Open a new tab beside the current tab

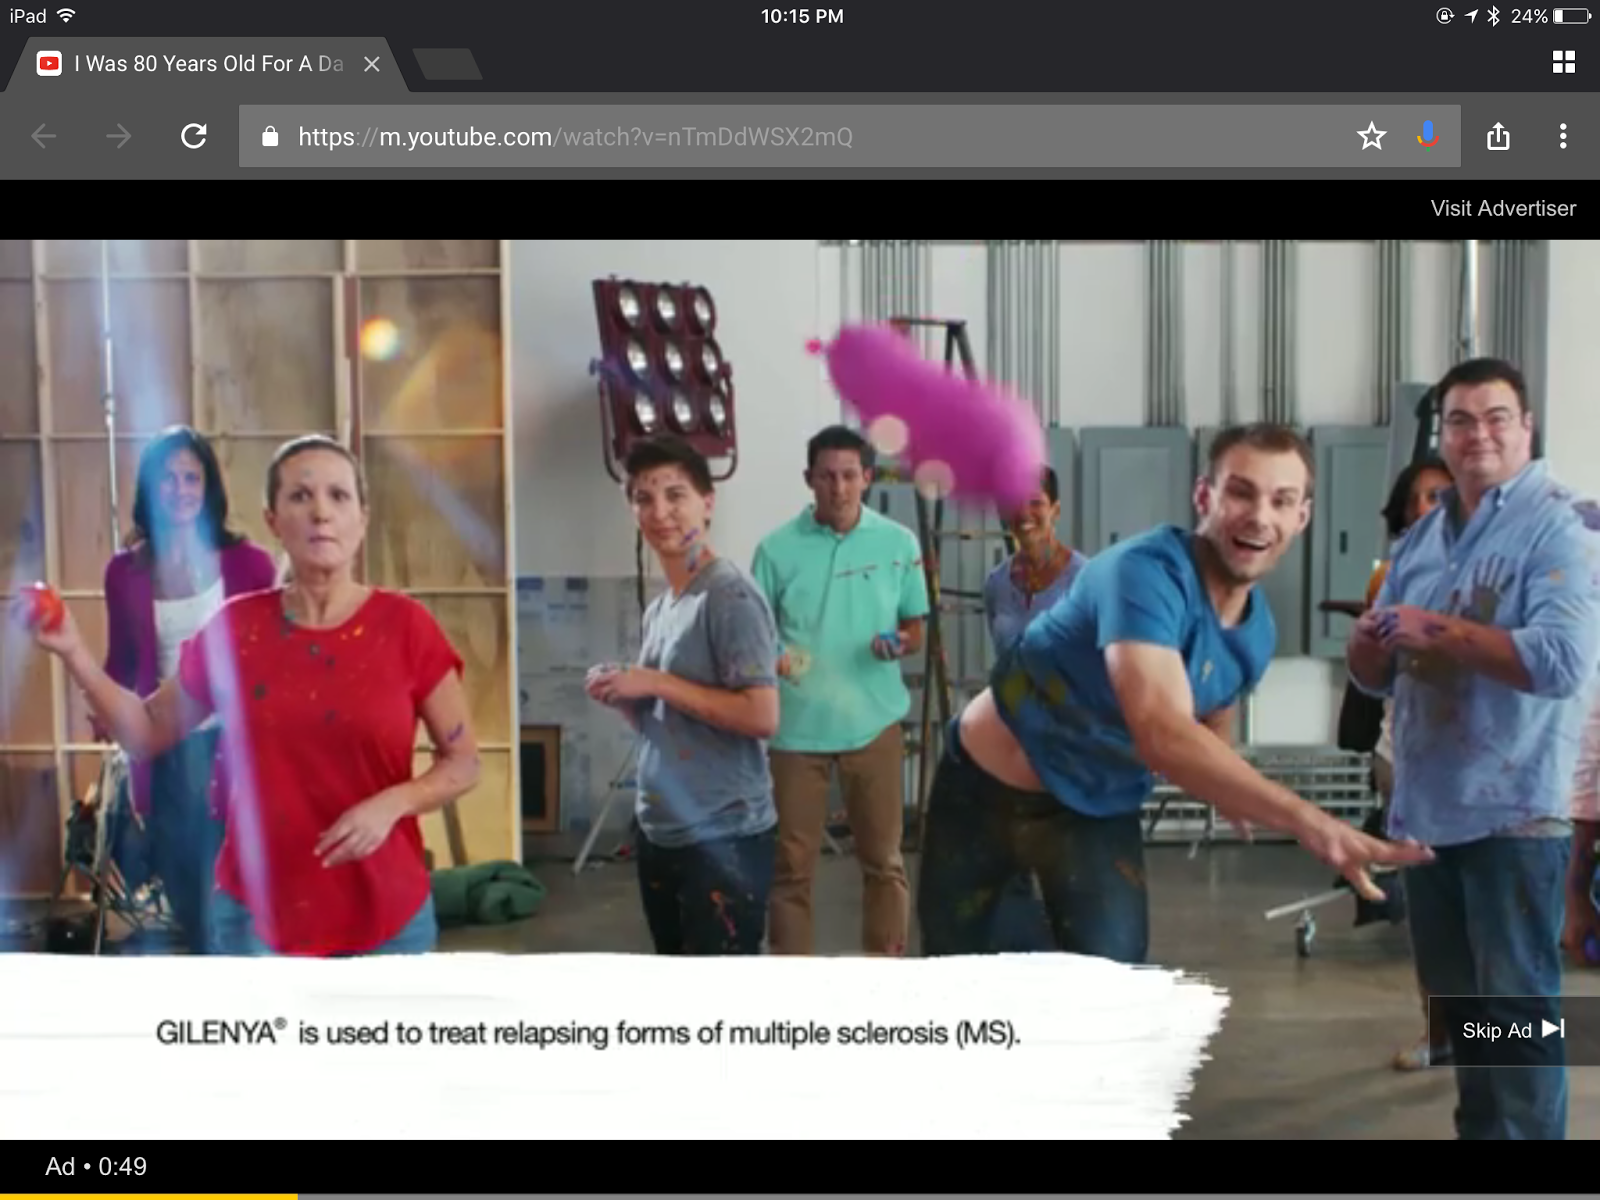(x=447, y=64)
